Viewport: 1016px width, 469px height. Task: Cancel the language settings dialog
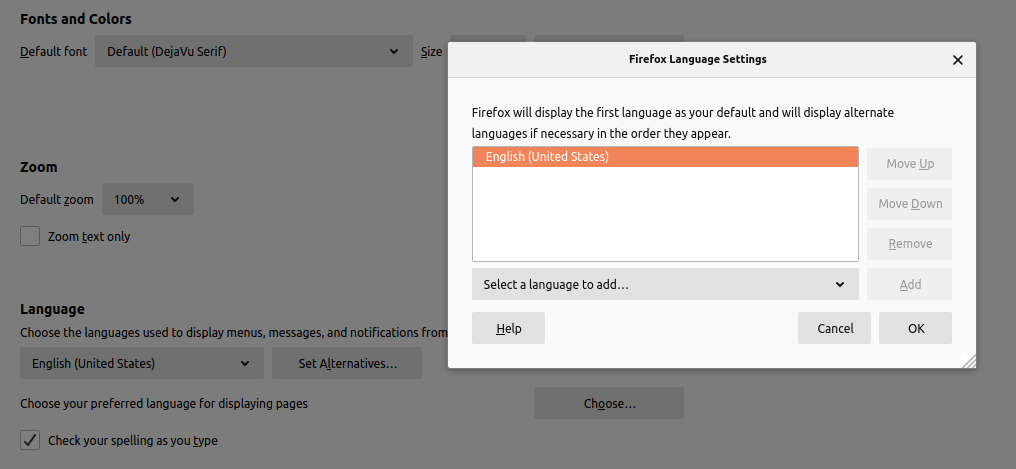(835, 328)
